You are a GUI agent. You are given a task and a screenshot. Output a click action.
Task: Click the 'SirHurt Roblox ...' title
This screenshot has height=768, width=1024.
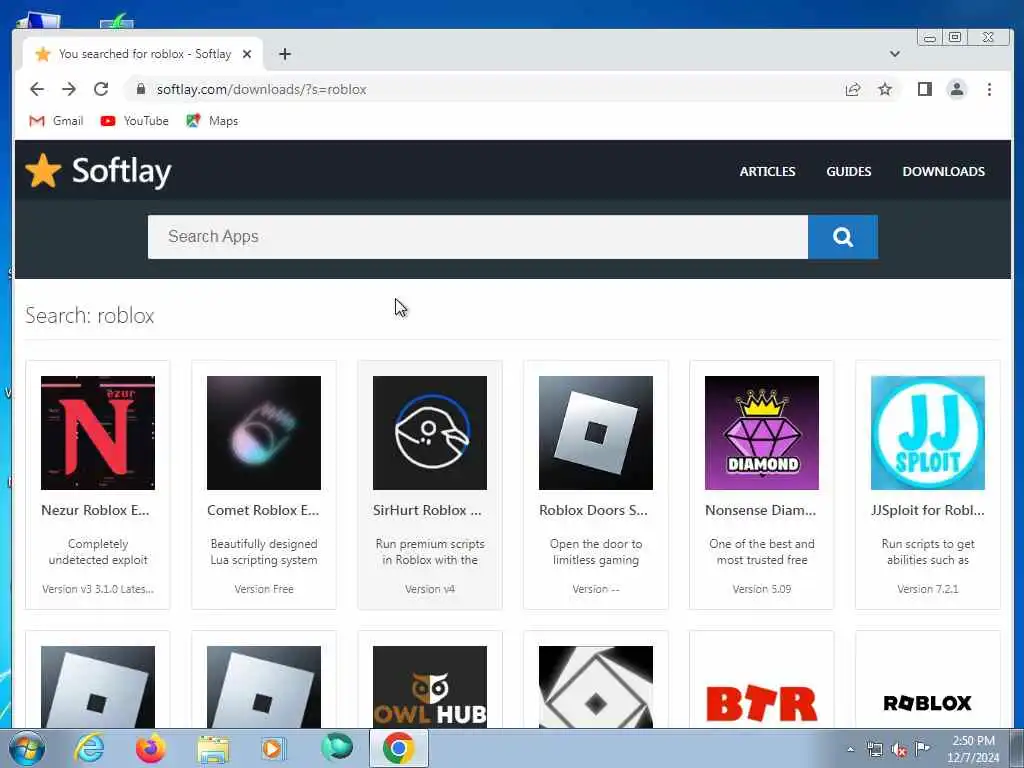click(x=427, y=510)
